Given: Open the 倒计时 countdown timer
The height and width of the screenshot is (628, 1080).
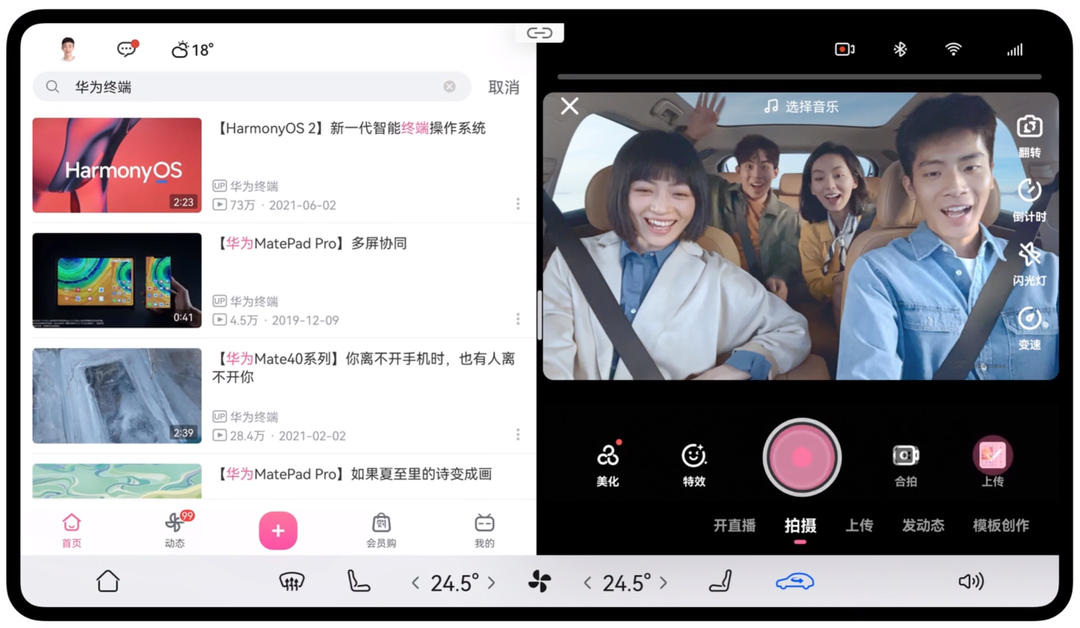Looking at the screenshot, I should click(x=1029, y=192).
